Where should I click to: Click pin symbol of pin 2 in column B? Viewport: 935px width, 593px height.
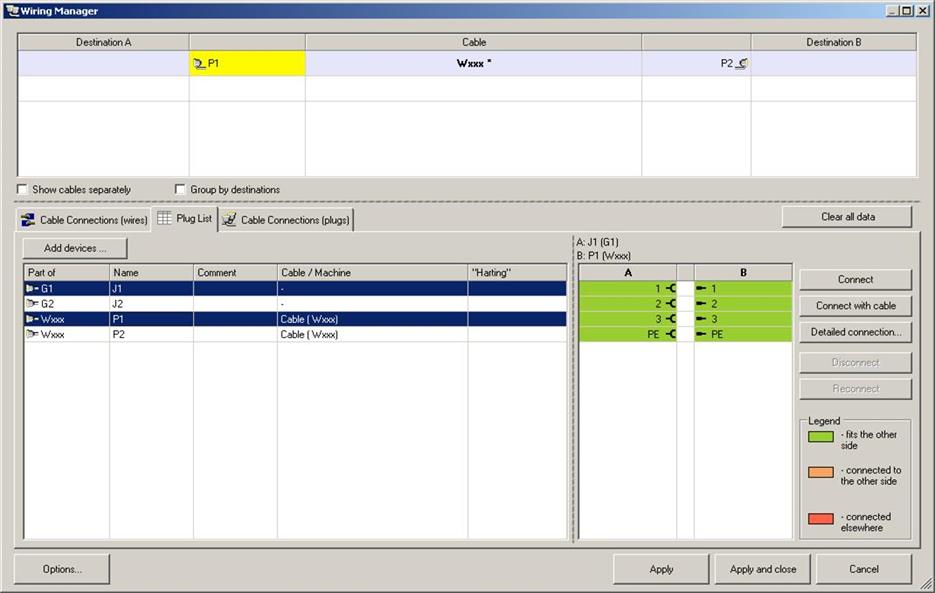pos(701,304)
